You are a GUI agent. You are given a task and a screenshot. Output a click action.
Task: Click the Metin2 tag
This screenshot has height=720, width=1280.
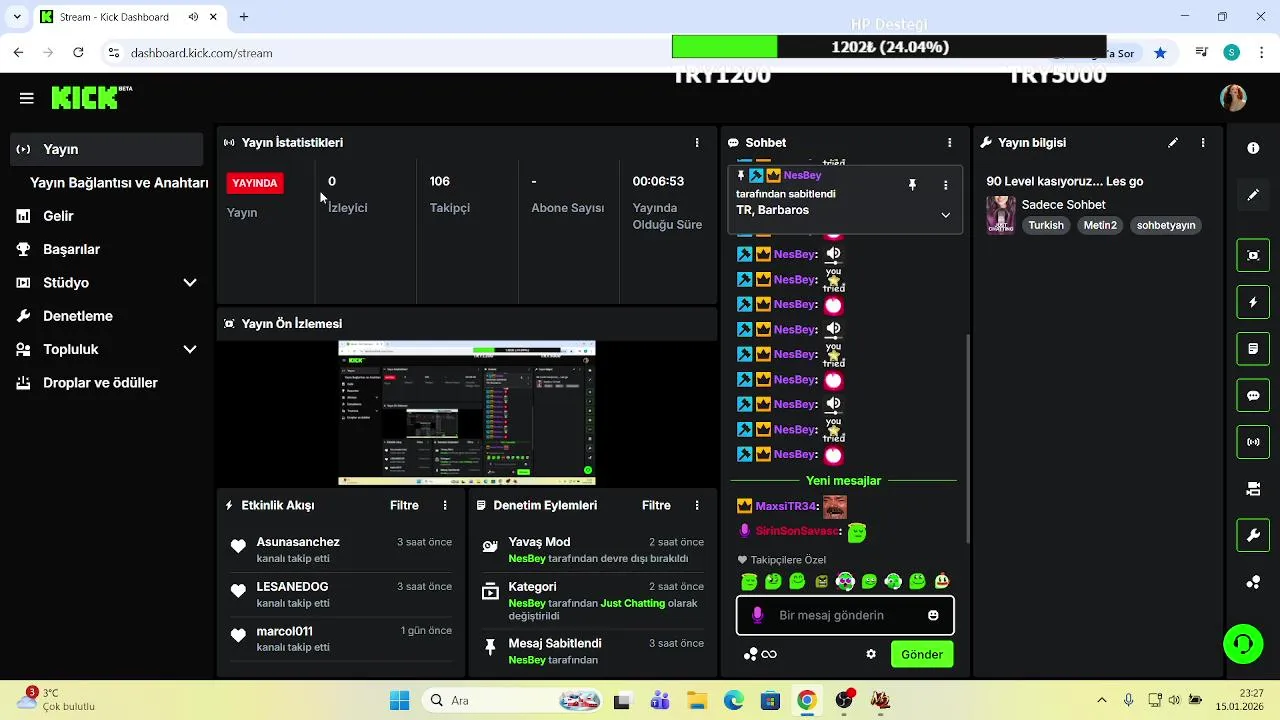[1100, 225]
